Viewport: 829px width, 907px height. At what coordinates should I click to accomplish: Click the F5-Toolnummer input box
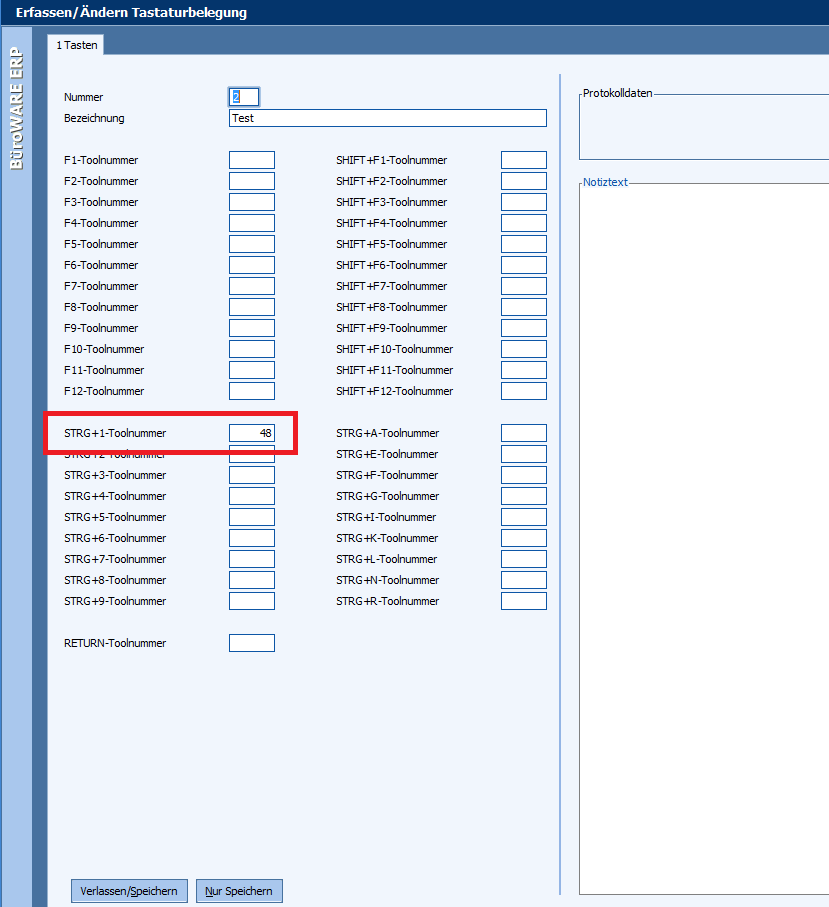pos(252,244)
